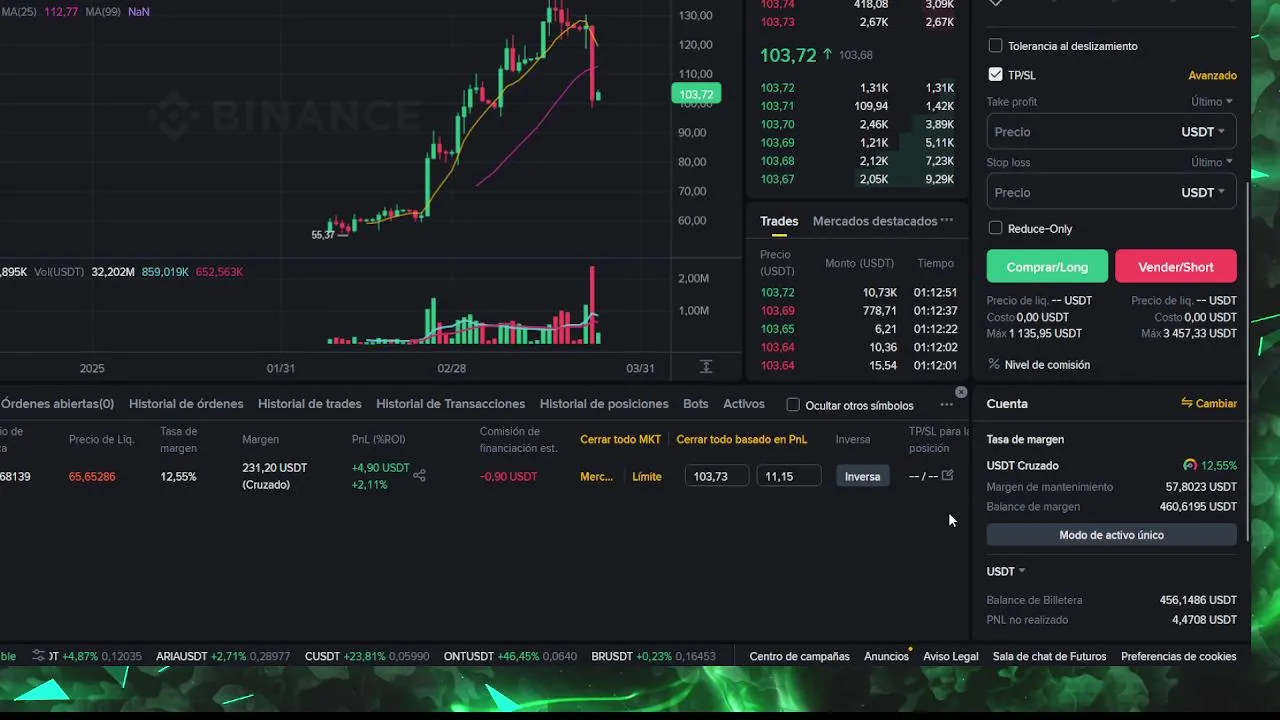This screenshot has width=1280, height=720.
Task: Open Nivel de comisión link
Action: (x=1047, y=365)
